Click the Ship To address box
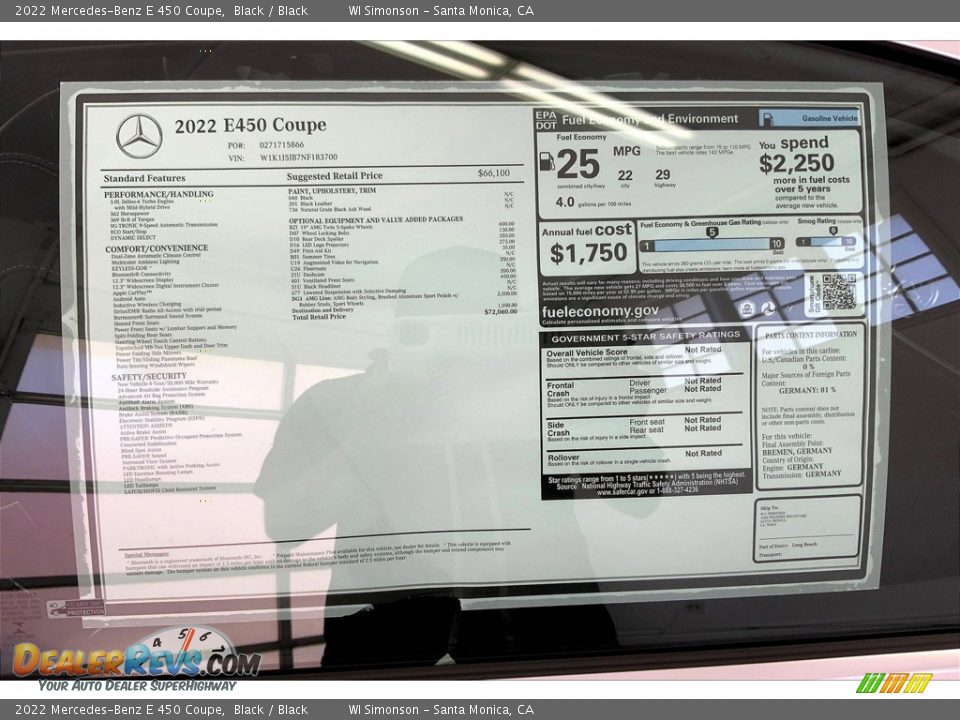This screenshot has height=720, width=960. tap(807, 528)
